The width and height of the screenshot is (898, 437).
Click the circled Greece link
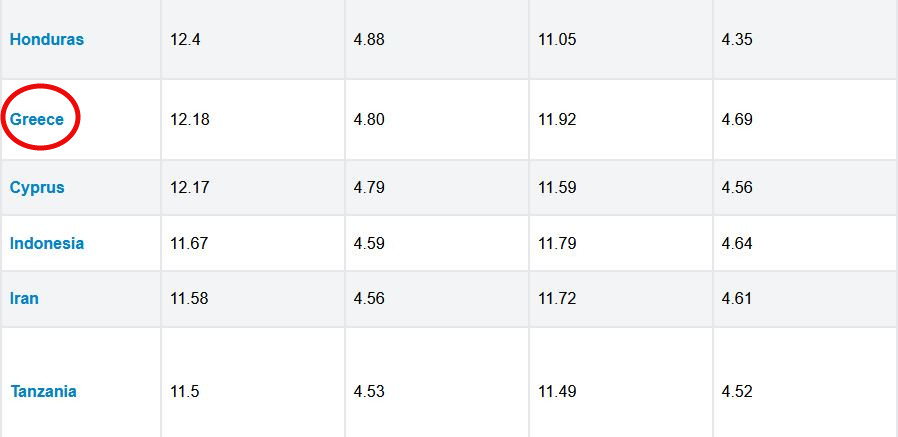(37, 120)
